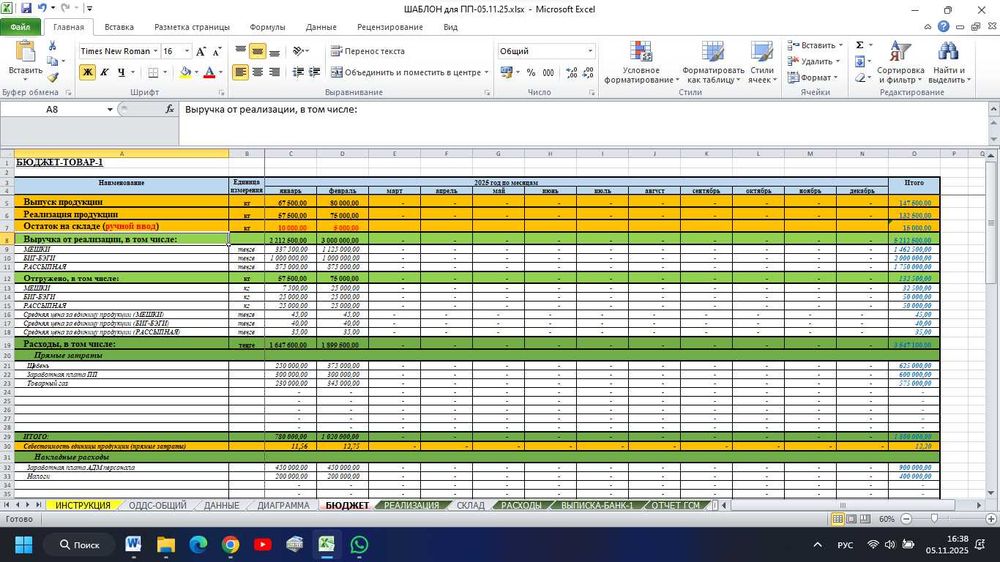Open Font group dialog launcher
This screenshot has width=1000, height=562.
(x=221, y=93)
